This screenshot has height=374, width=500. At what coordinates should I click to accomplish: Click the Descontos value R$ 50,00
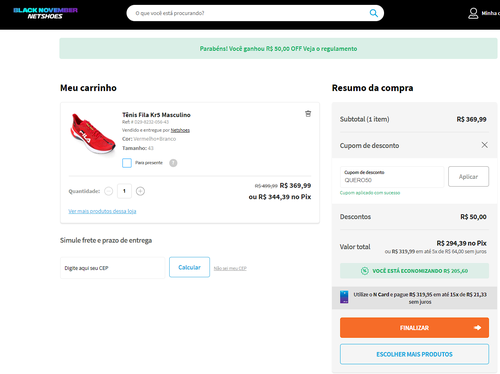tap(473, 217)
